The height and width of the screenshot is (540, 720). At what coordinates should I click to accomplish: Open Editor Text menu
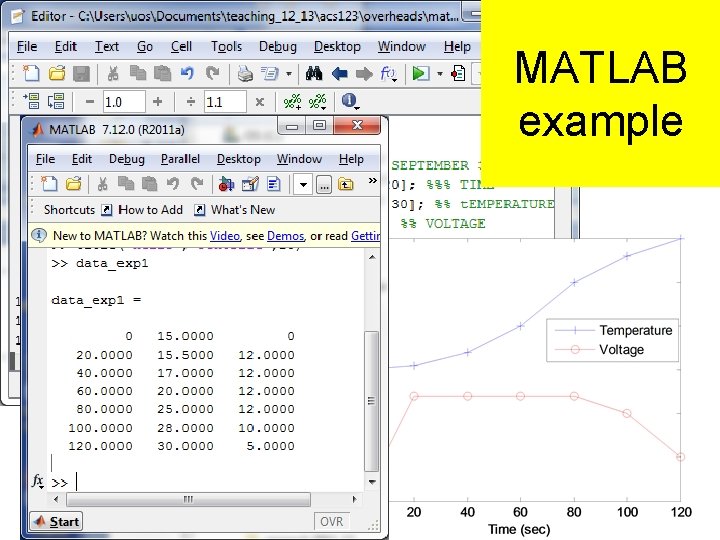tap(107, 47)
